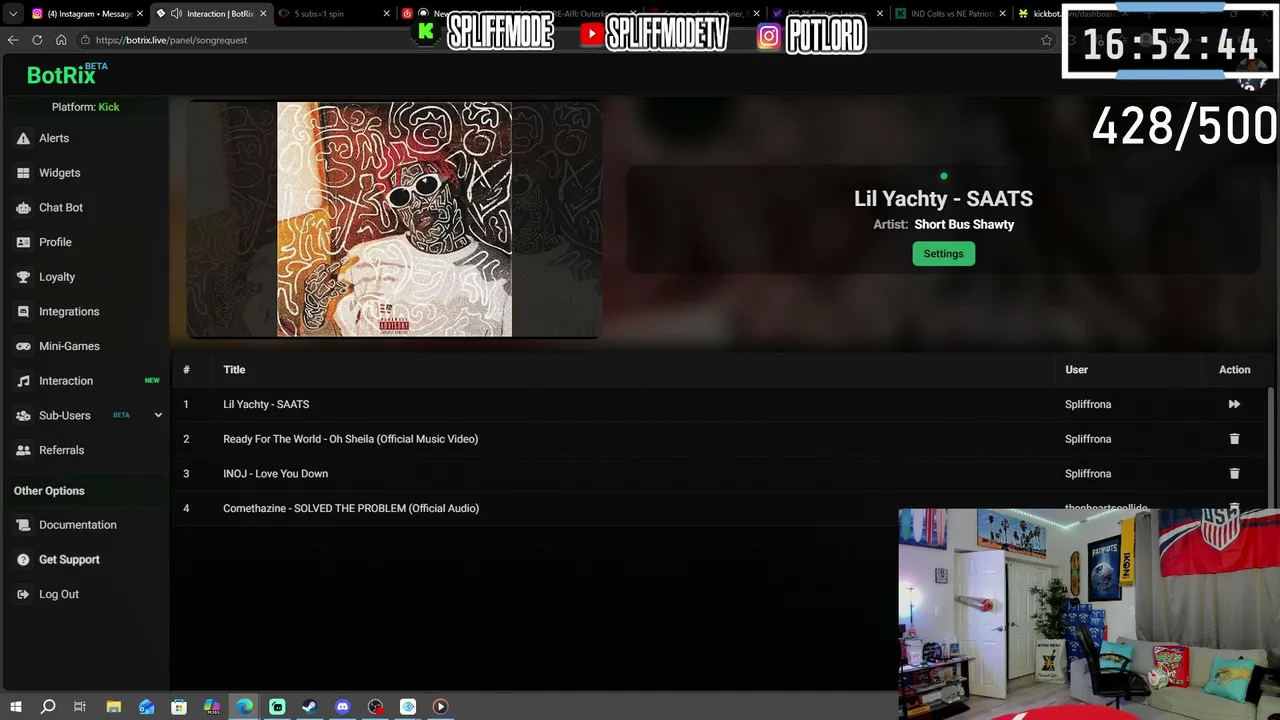Click the Integrations icon in sidebar
The width and height of the screenshot is (1280, 720).
[23, 312]
